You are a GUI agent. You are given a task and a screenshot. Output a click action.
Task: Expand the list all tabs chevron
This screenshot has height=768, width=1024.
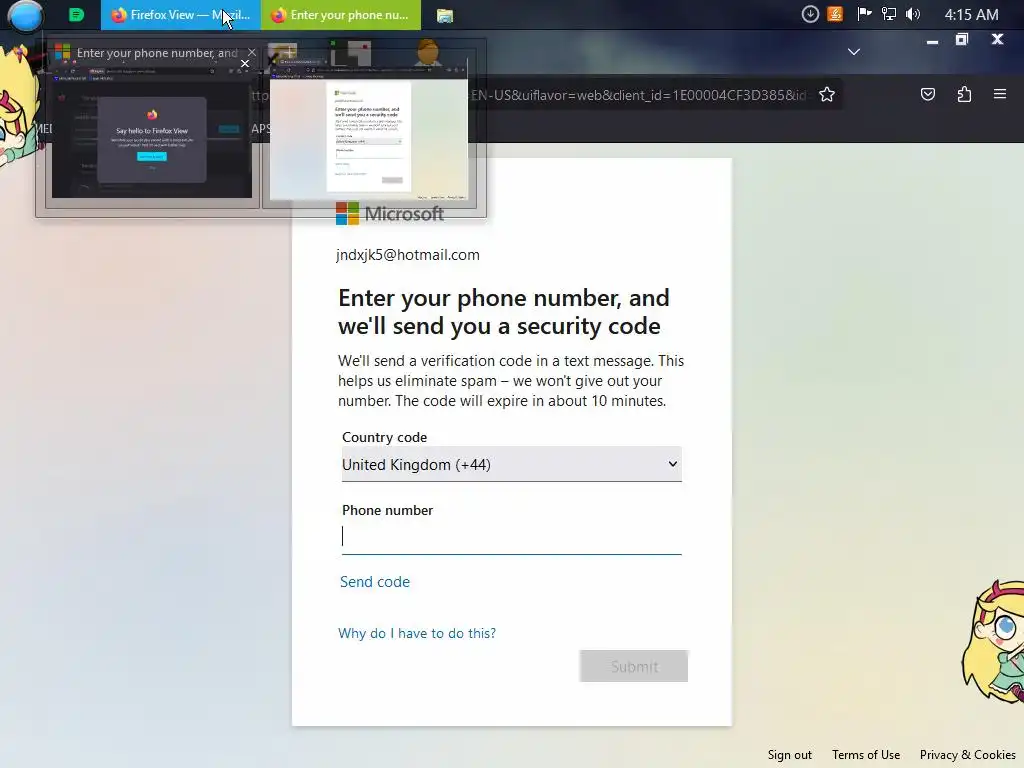point(854,52)
